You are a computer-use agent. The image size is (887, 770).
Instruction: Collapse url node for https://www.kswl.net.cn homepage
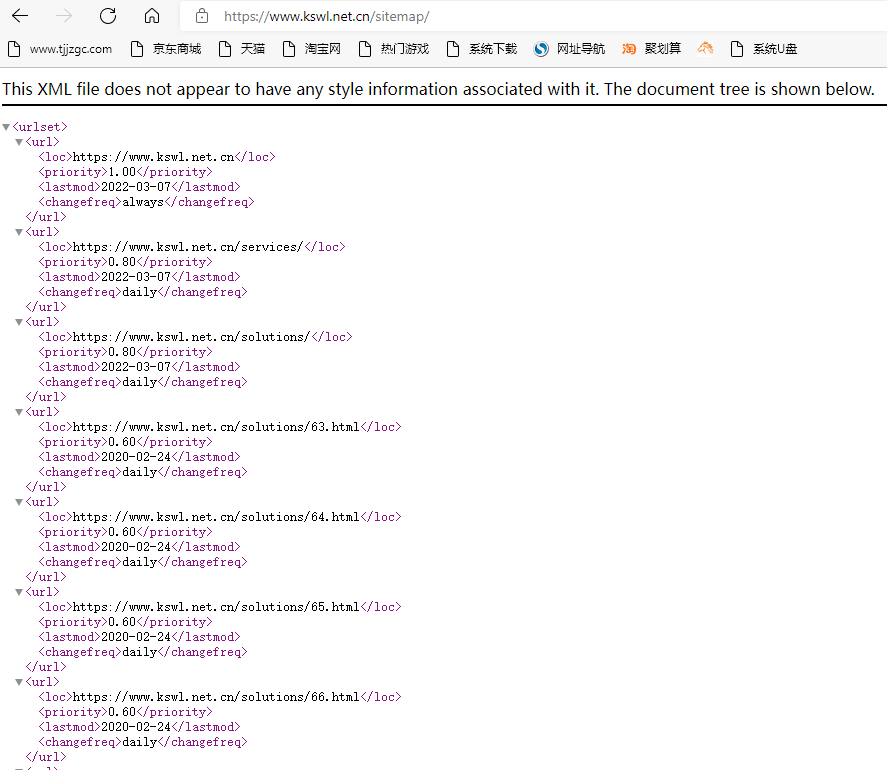[x=19, y=142]
